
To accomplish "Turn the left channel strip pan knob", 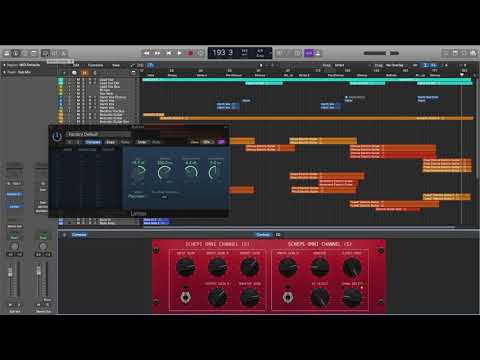I will [x=14, y=247].
